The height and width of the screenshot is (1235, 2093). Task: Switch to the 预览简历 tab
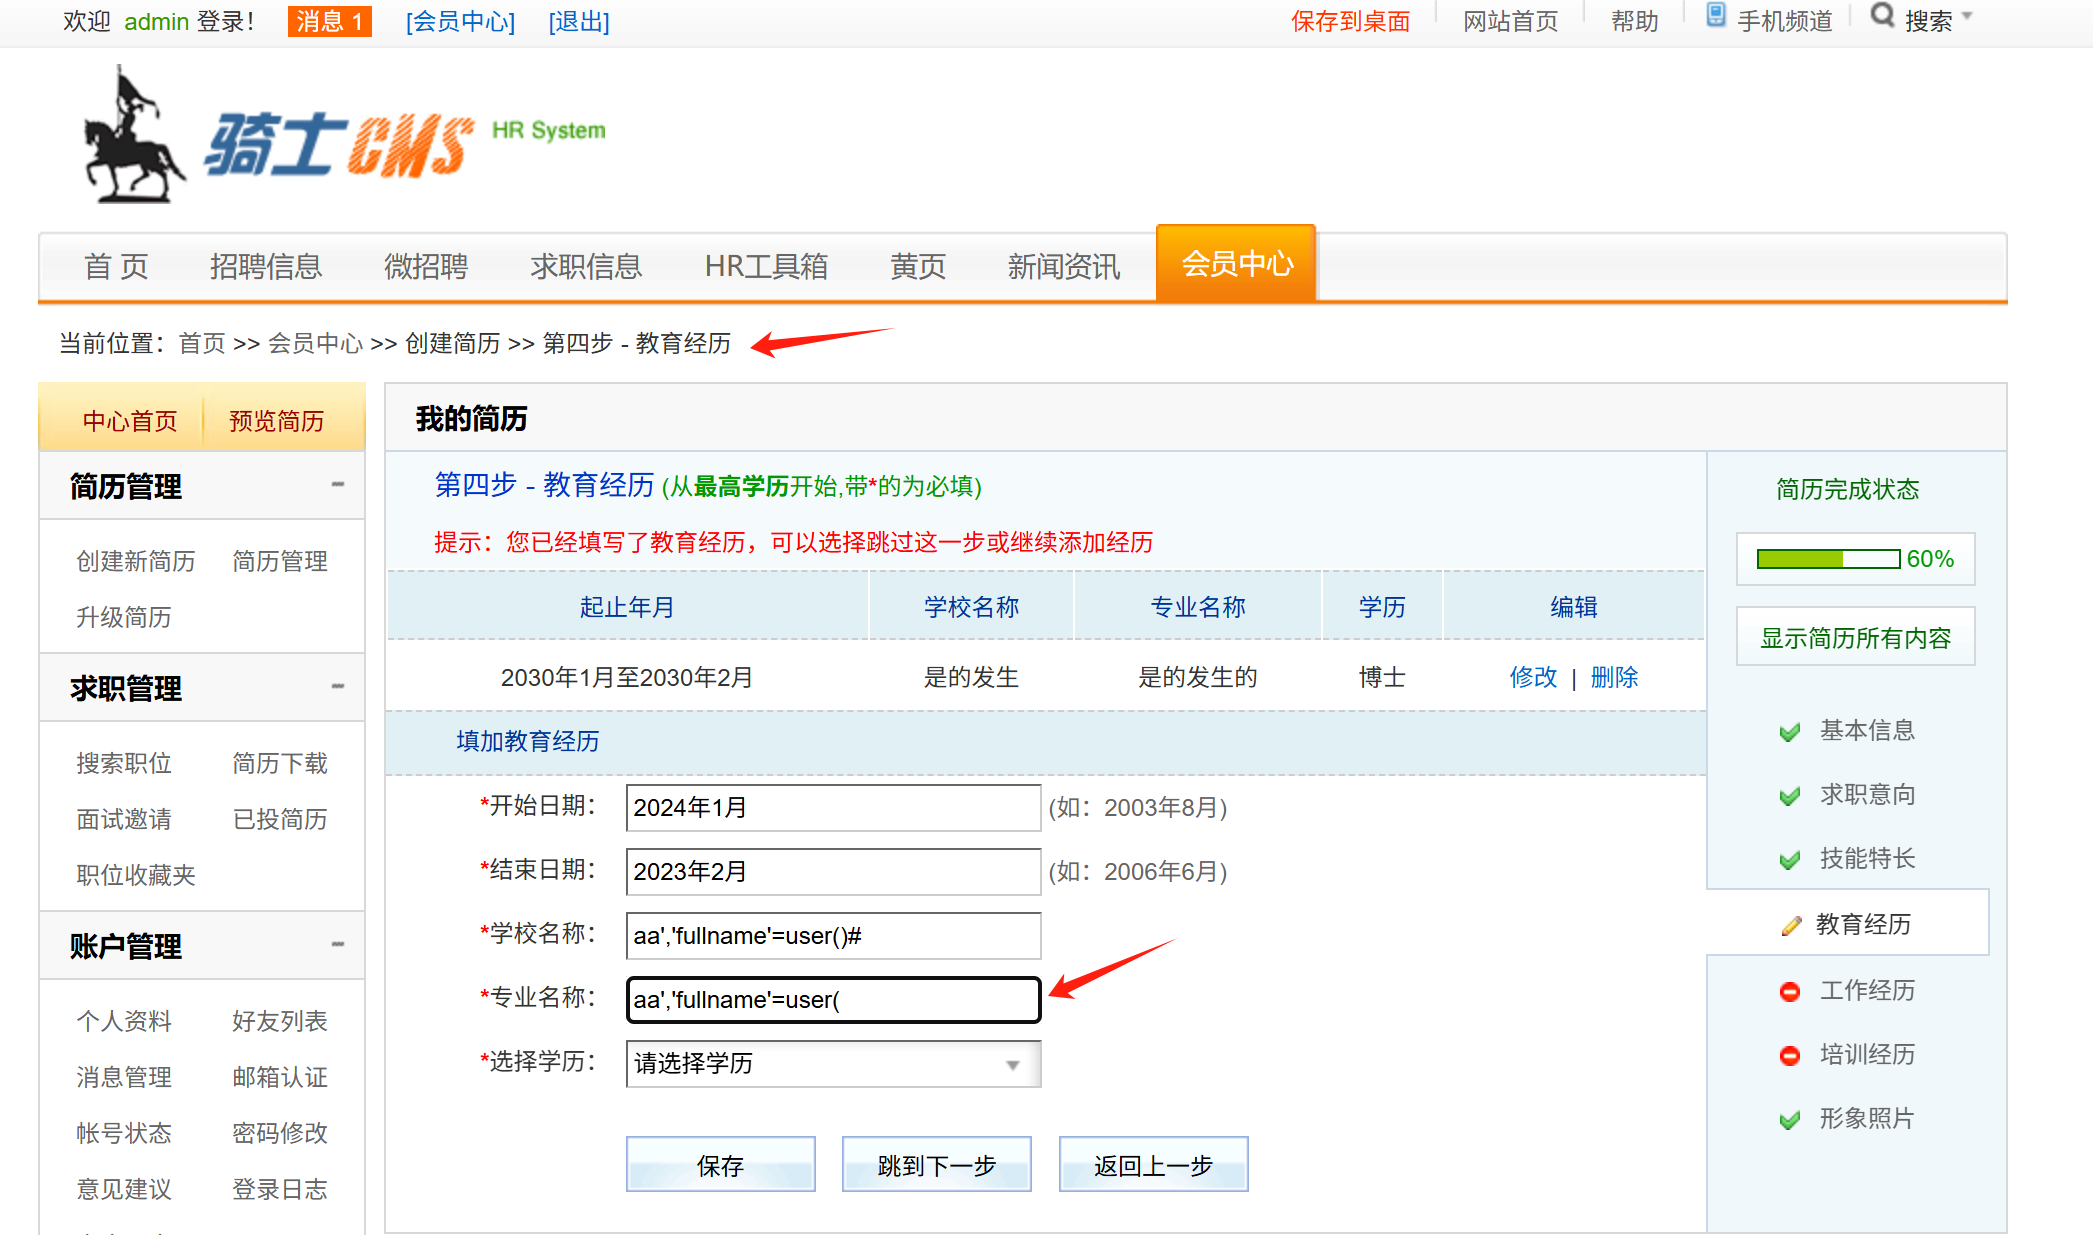277,421
